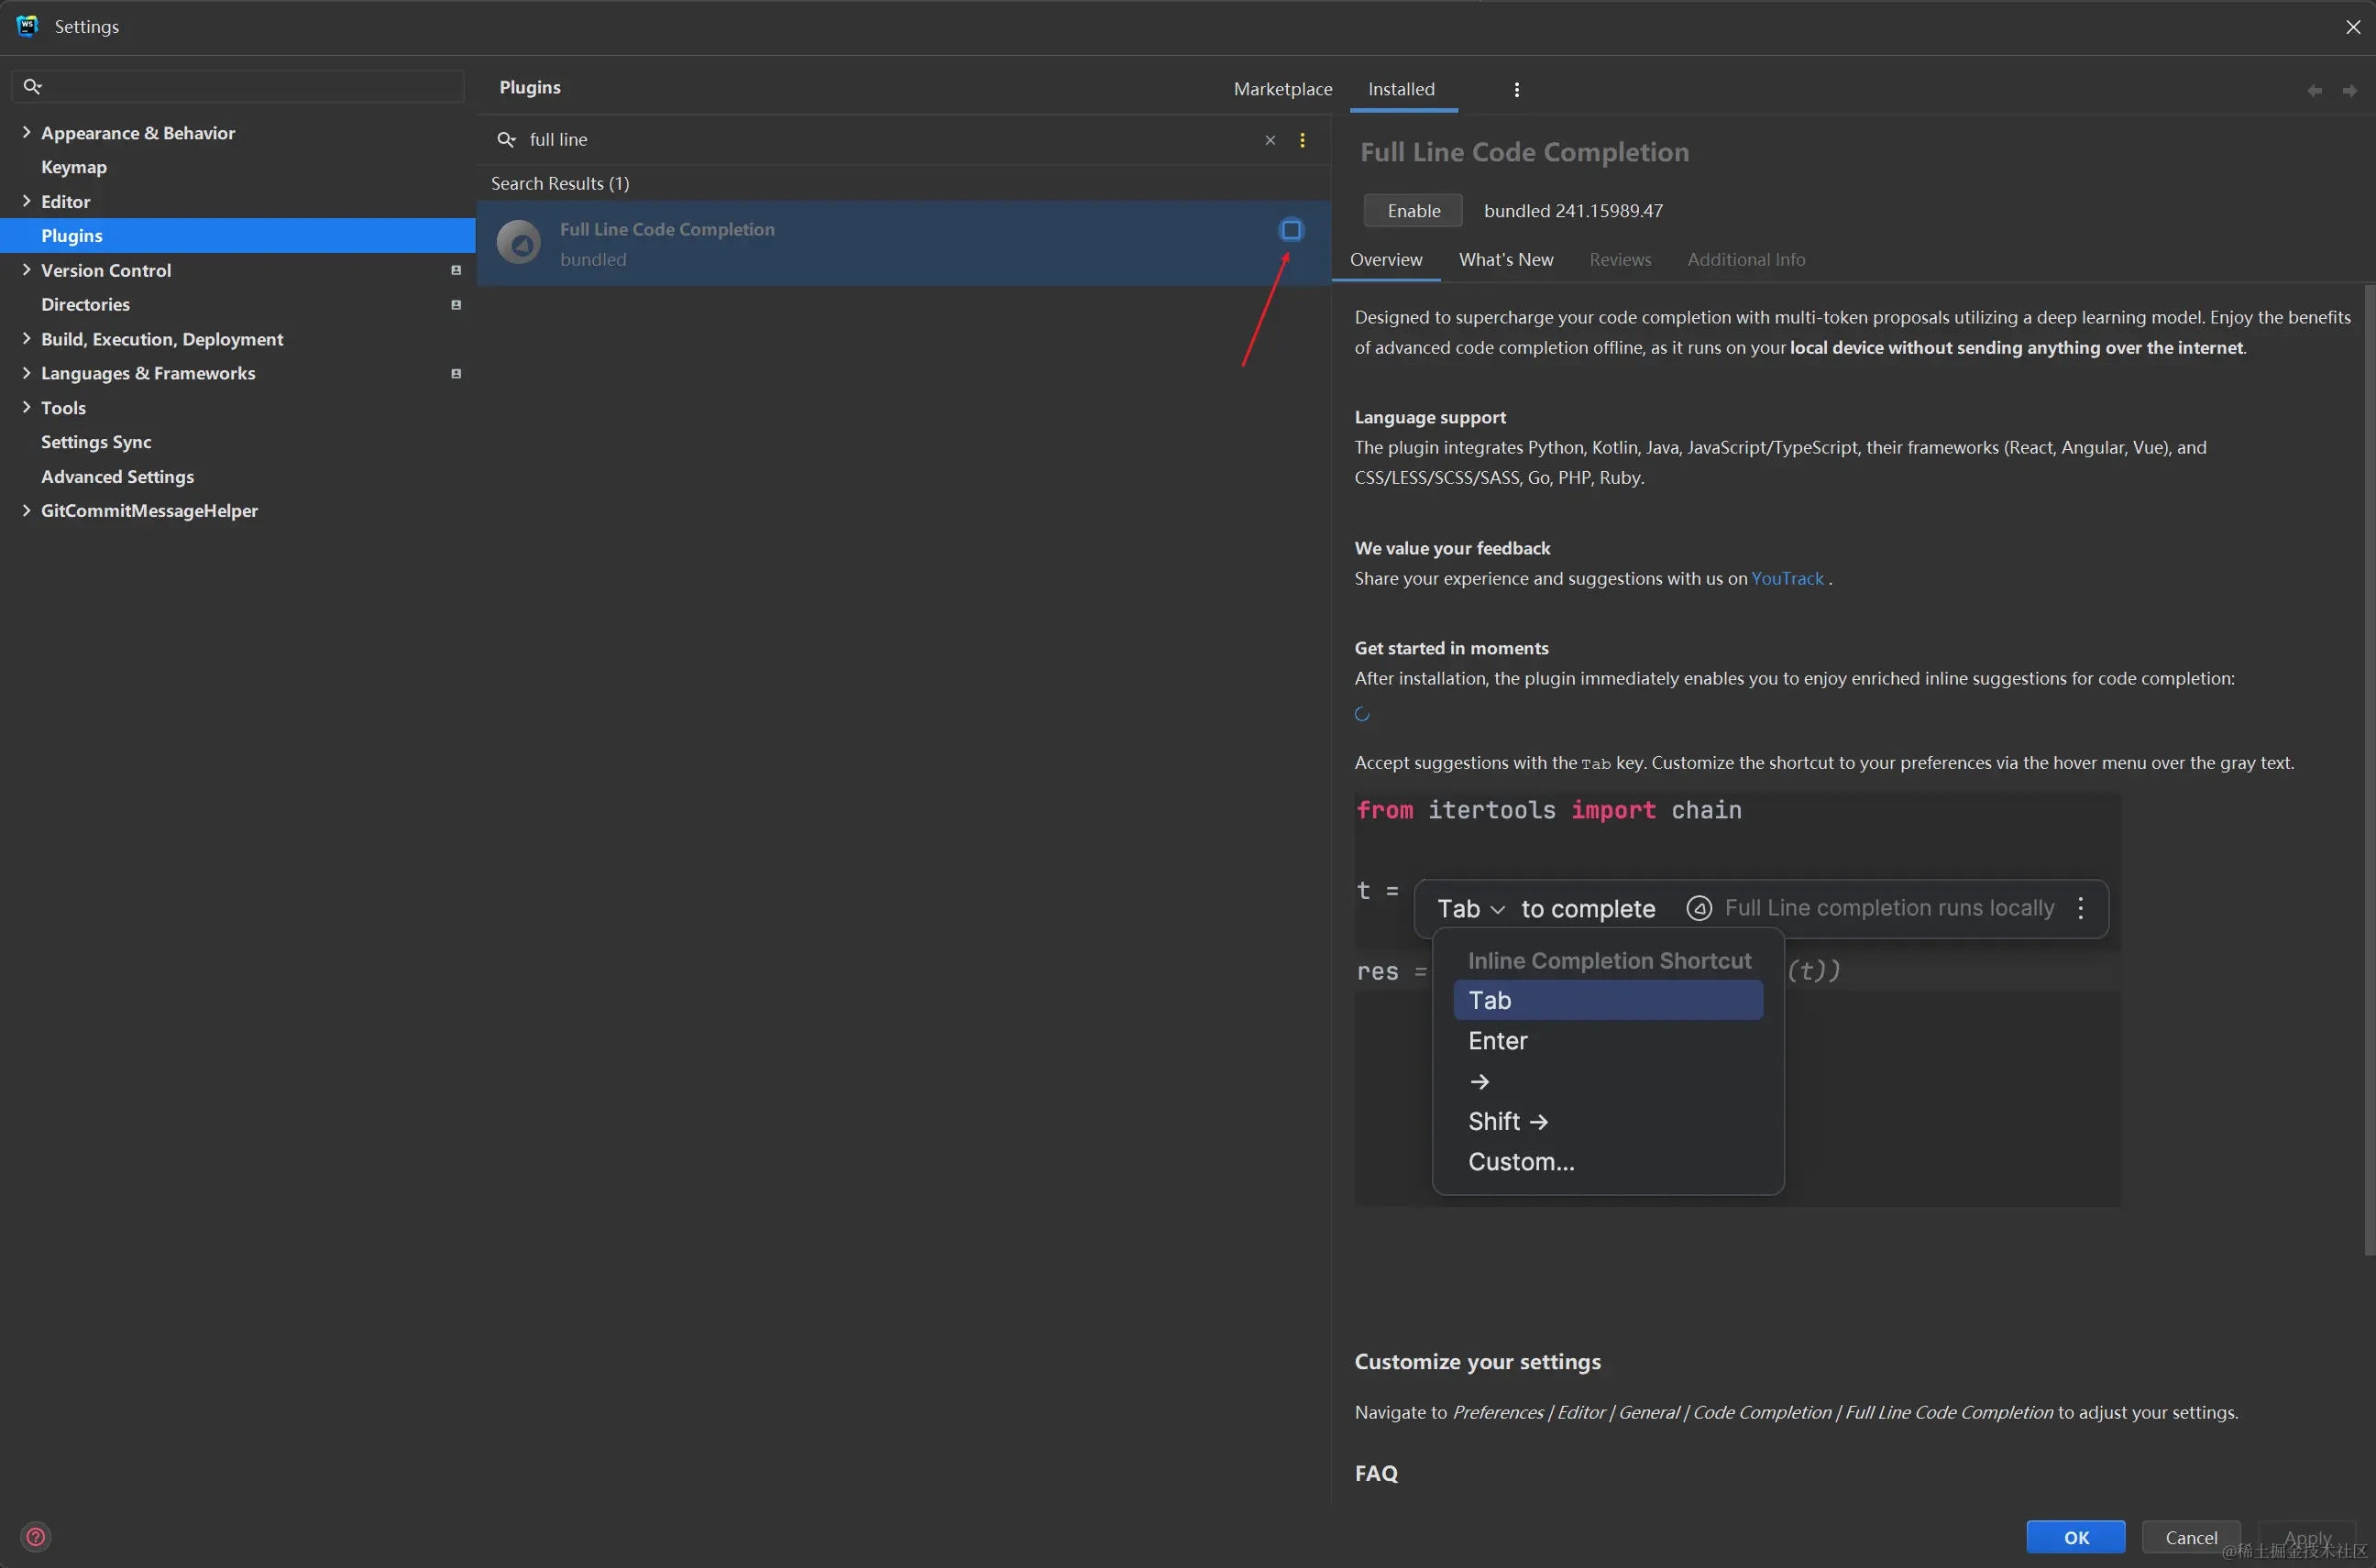The height and width of the screenshot is (1568, 2376).
Task: Click the Version Control project-level marker icon
Action: (456, 270)
